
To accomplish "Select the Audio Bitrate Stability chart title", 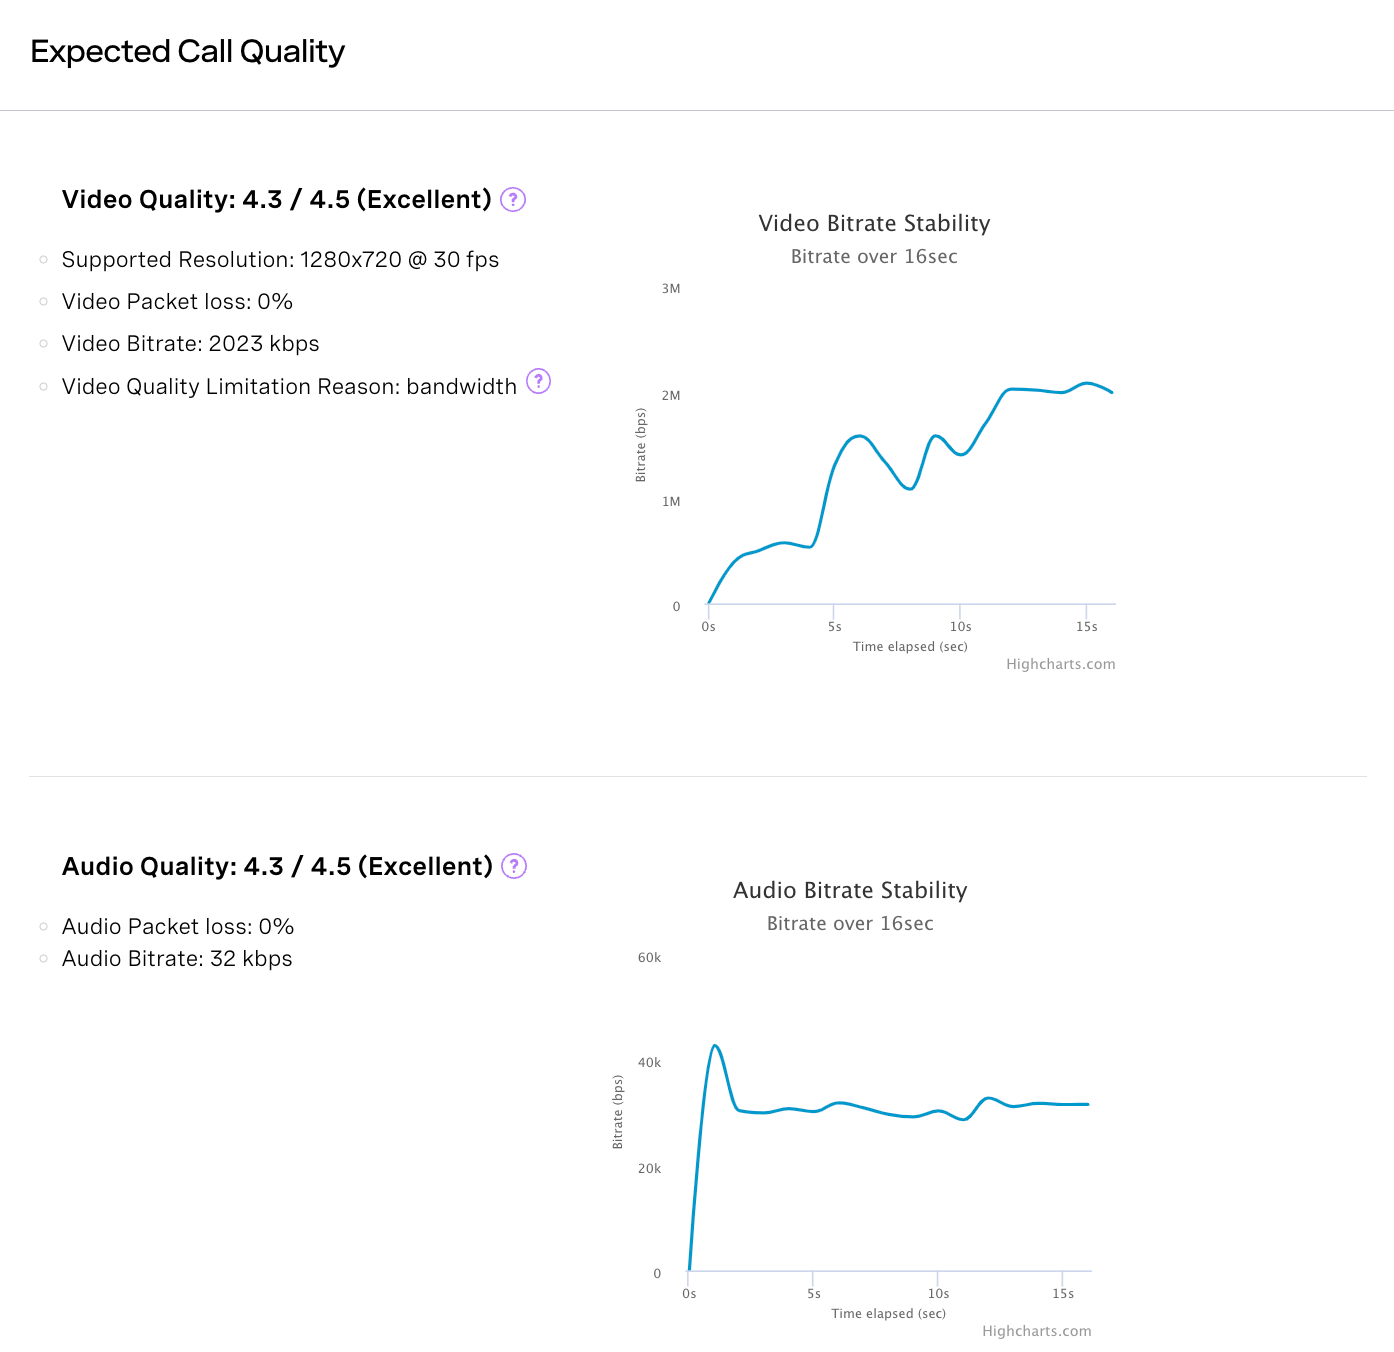I will [850, 890].
